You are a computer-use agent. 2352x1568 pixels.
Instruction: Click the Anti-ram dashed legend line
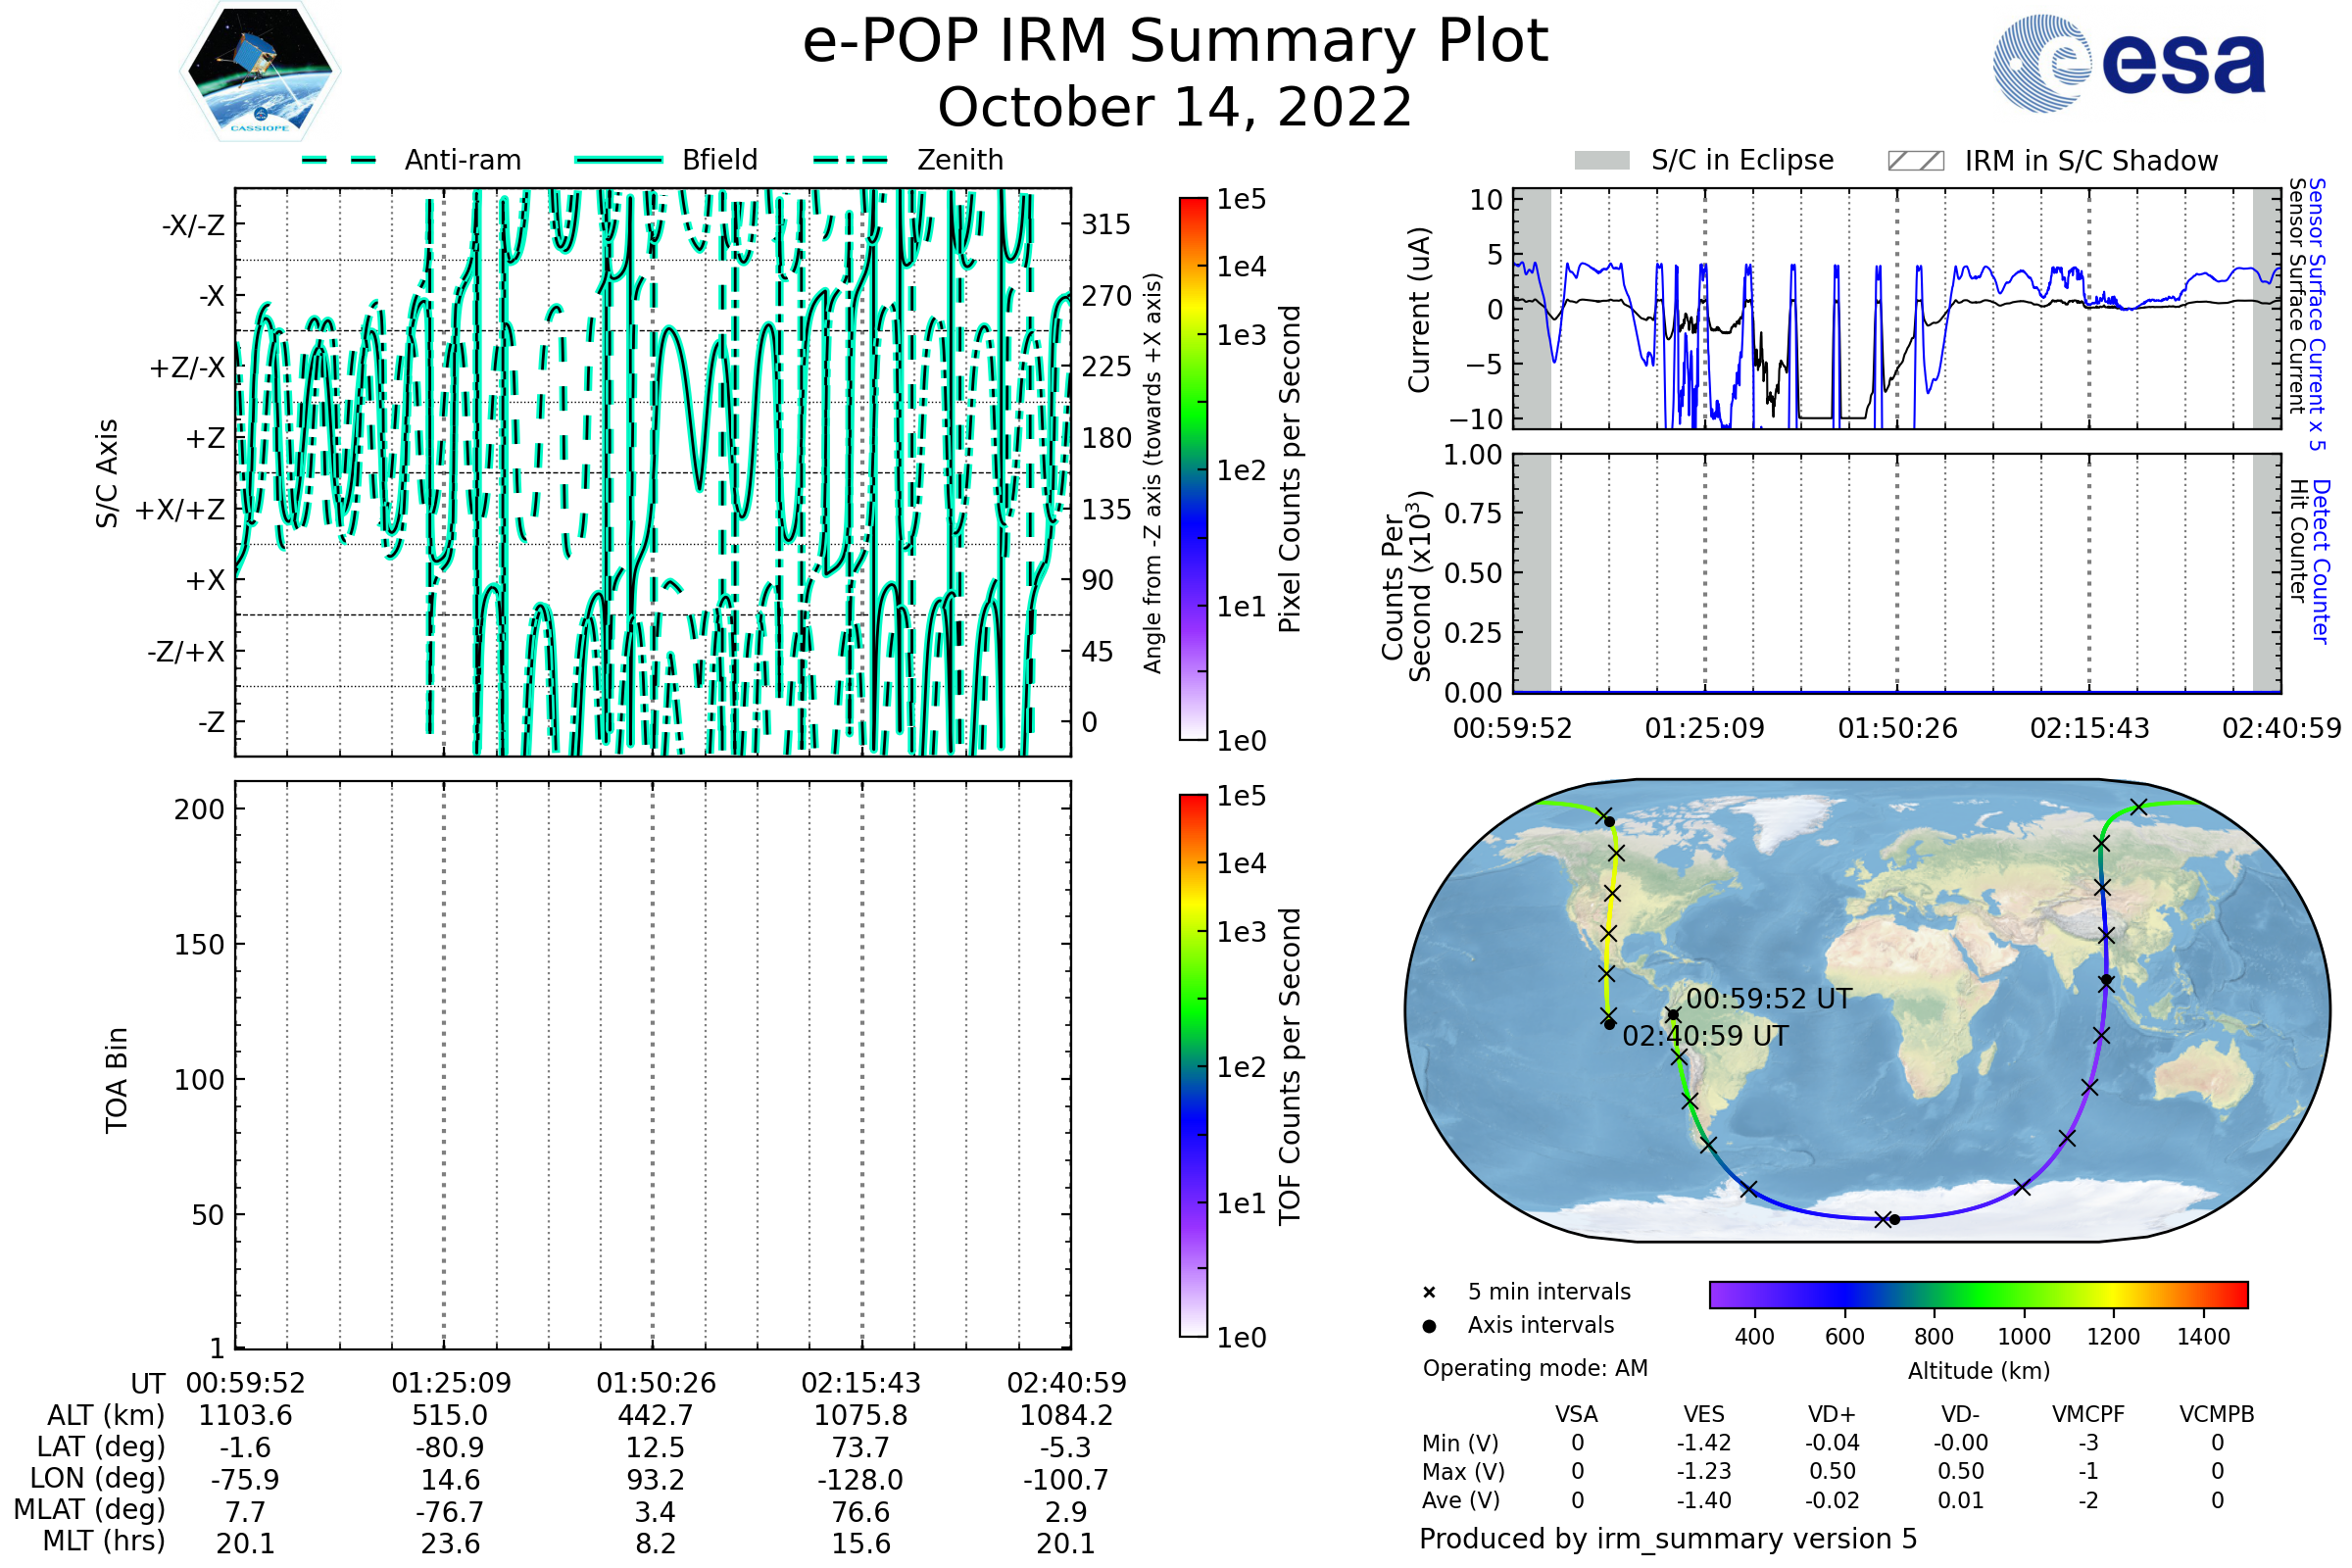339,160
